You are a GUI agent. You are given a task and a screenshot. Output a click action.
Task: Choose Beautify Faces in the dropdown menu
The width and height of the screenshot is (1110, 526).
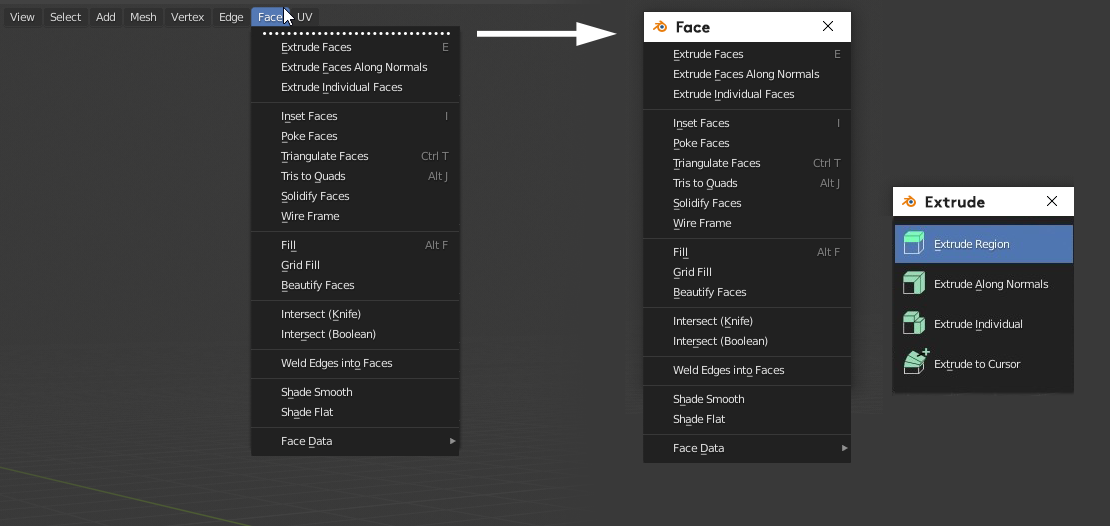pos(355,285)
